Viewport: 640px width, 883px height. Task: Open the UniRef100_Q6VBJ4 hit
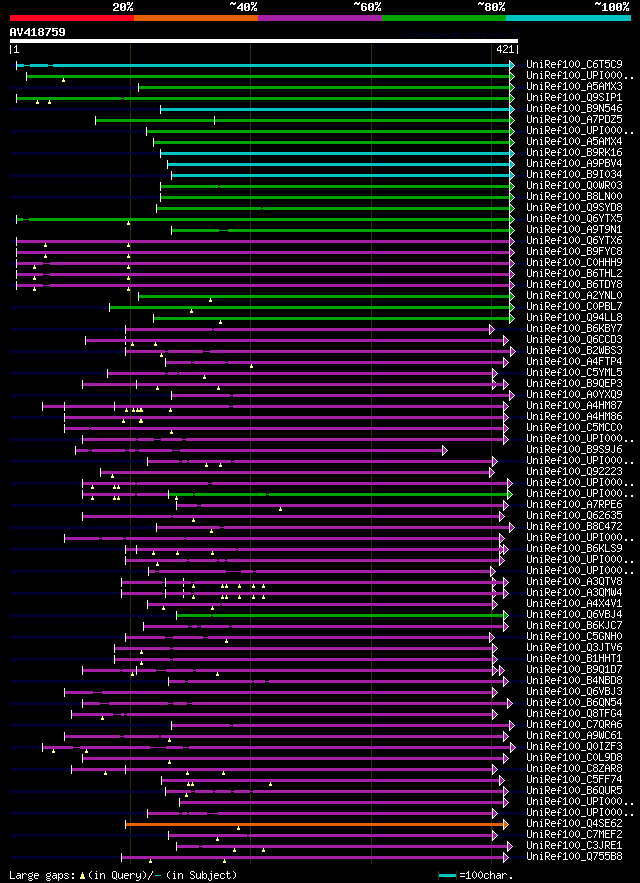click(x=575, y=615)
